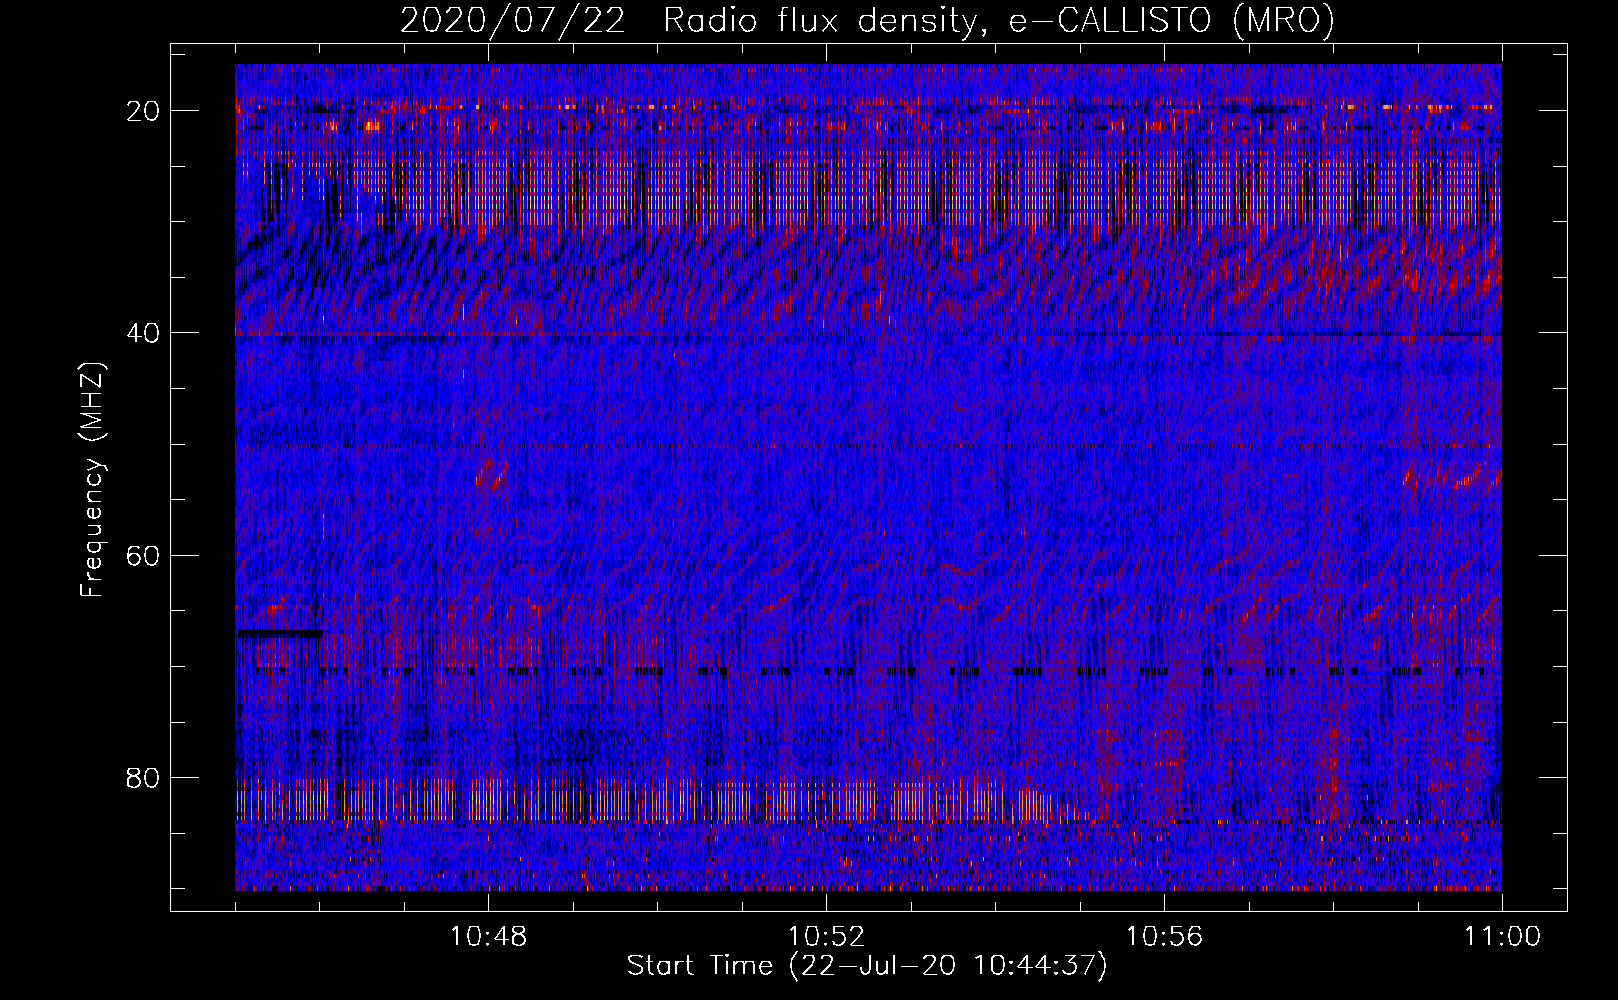1618x1000 pixels.
Task: Click the 'Start Time (22-Jul-20 10:44:37)' axis label
Action: tap(867, 966)
